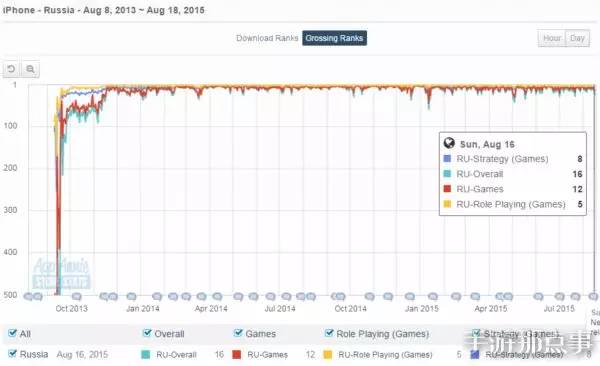Toggle the Russia country checkbox

(13, 353)
